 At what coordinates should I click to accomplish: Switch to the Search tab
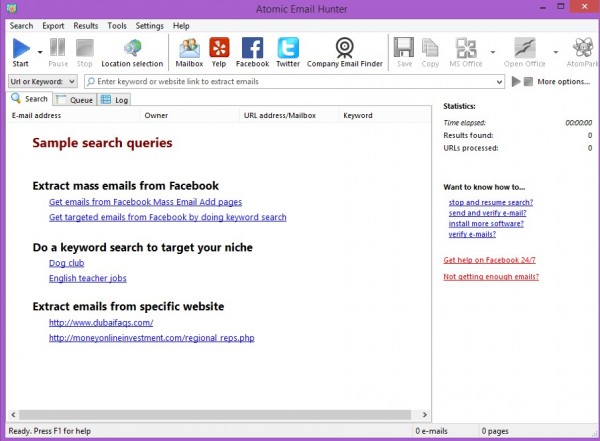point(29,99)
